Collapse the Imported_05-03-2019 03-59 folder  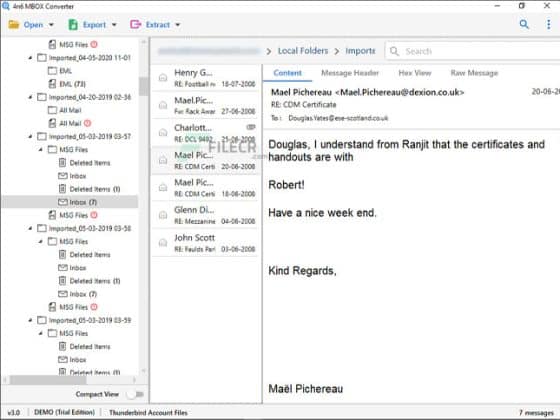tap(30, 320)
